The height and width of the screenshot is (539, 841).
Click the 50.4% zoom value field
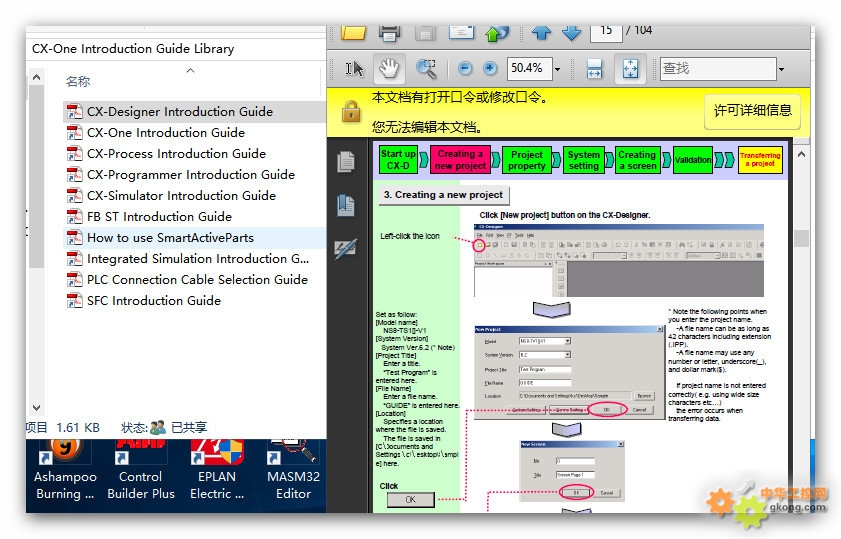529,68
